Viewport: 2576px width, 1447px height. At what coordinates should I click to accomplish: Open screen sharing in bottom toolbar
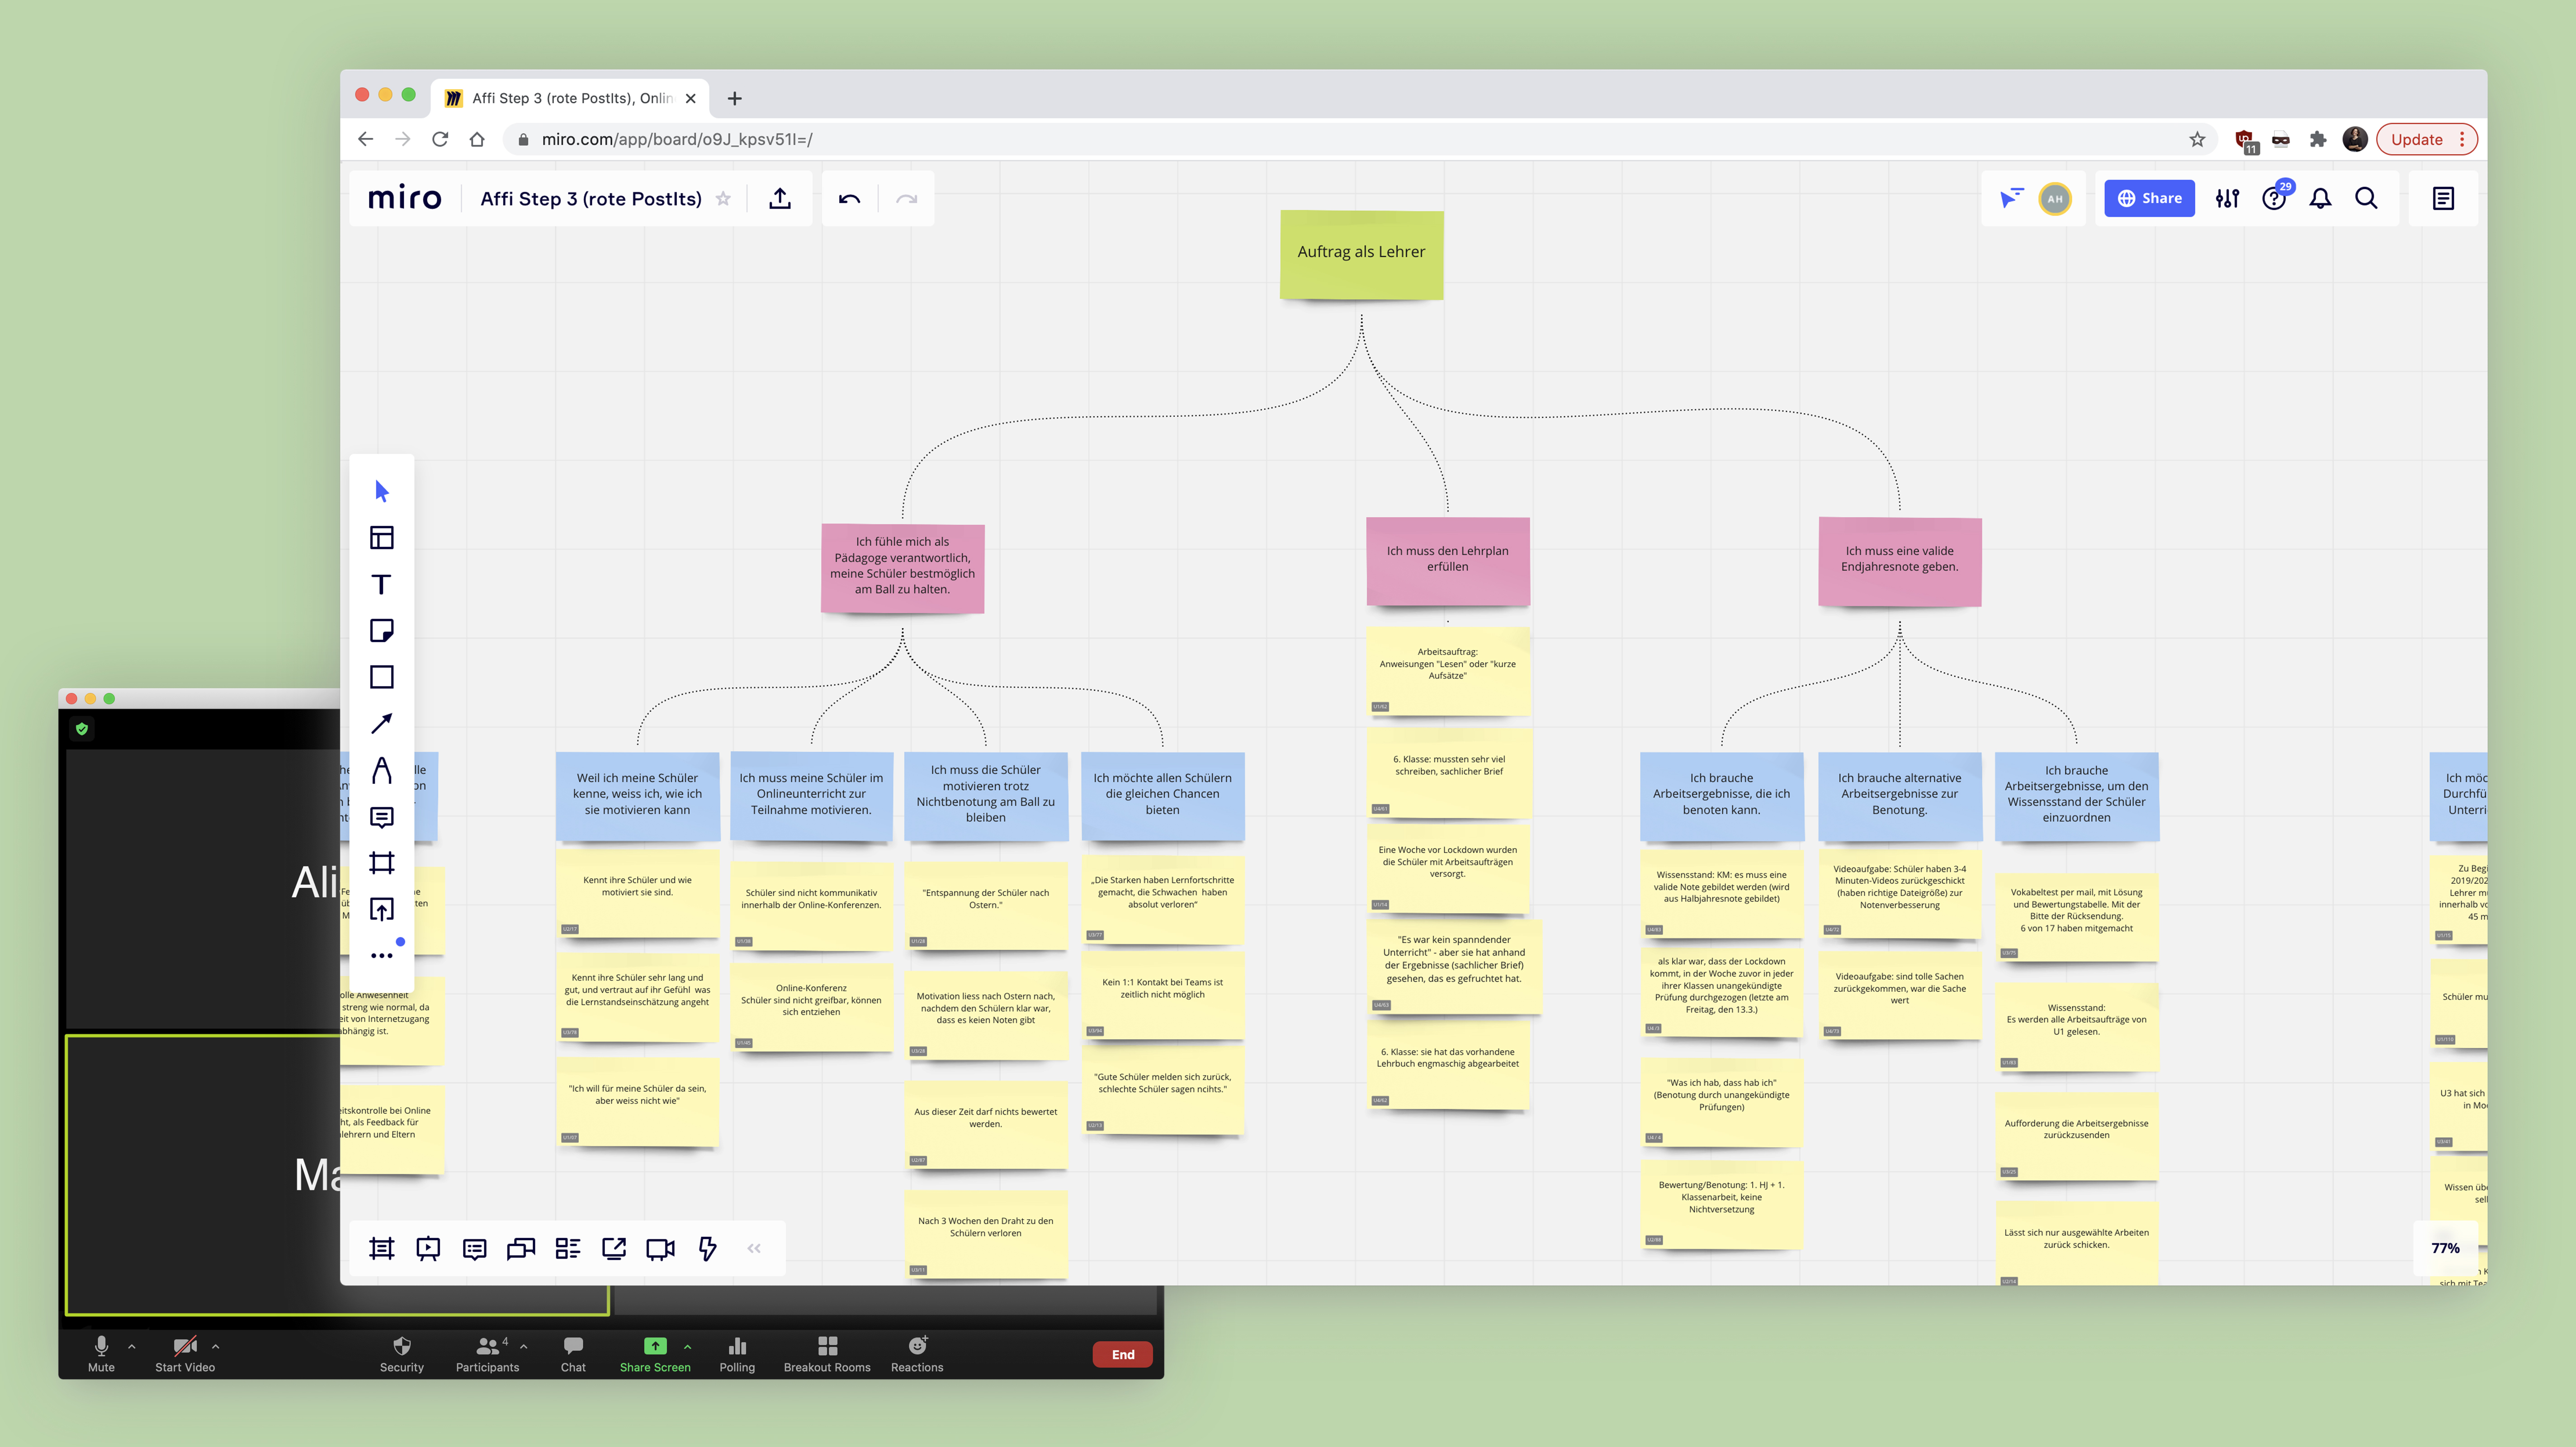click(614, 1248)
